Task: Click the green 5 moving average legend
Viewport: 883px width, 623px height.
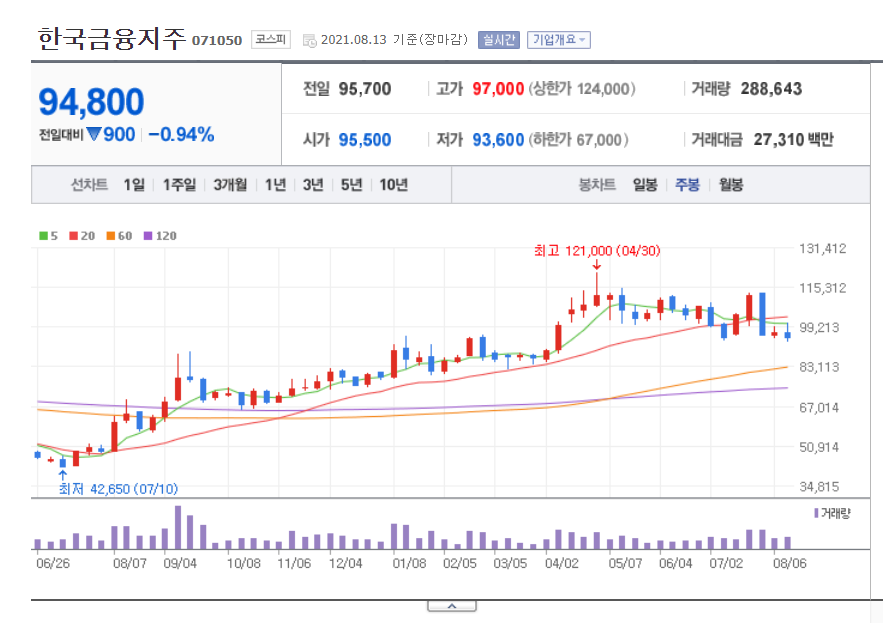Action: click(x=48, y=236)
